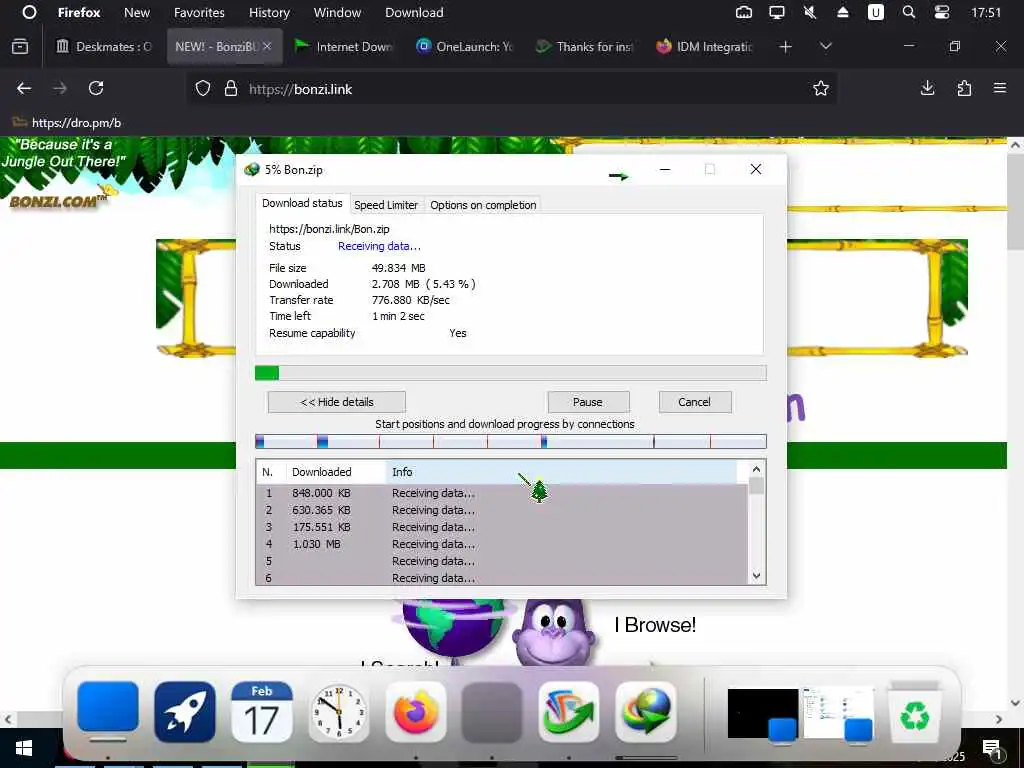Image resolution: width=1024 pixels, height=768 pixels.
Task: Open the blue desktop icon in dock
Action: pyautogui.click(x=108, y=709)
